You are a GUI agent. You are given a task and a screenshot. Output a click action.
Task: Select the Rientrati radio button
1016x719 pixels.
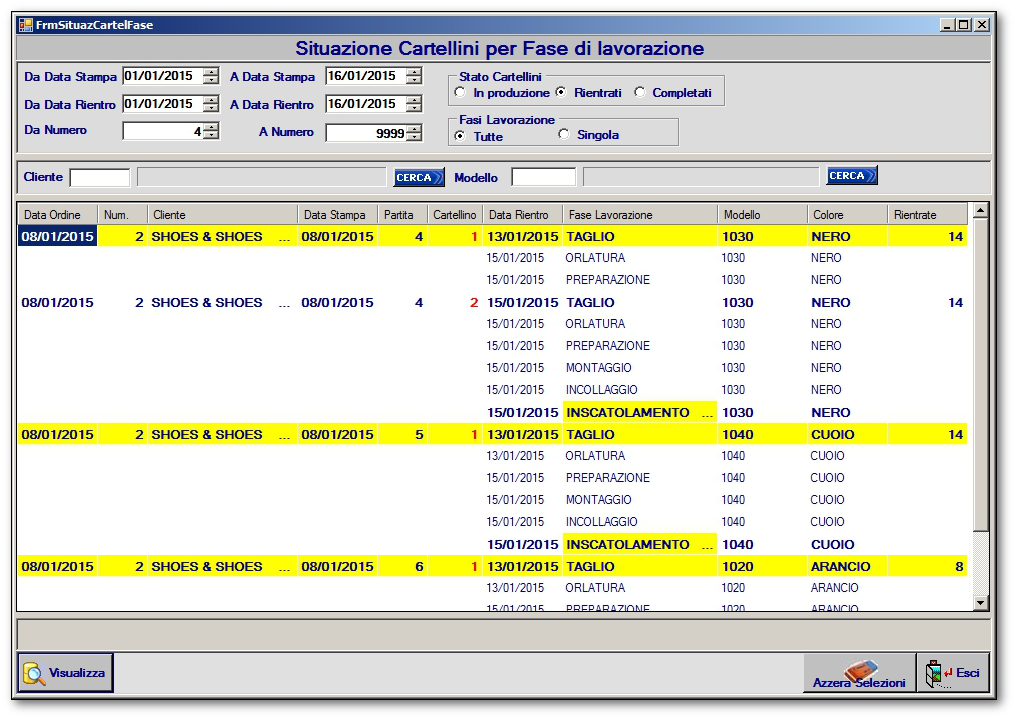click(x=561, y=93)
